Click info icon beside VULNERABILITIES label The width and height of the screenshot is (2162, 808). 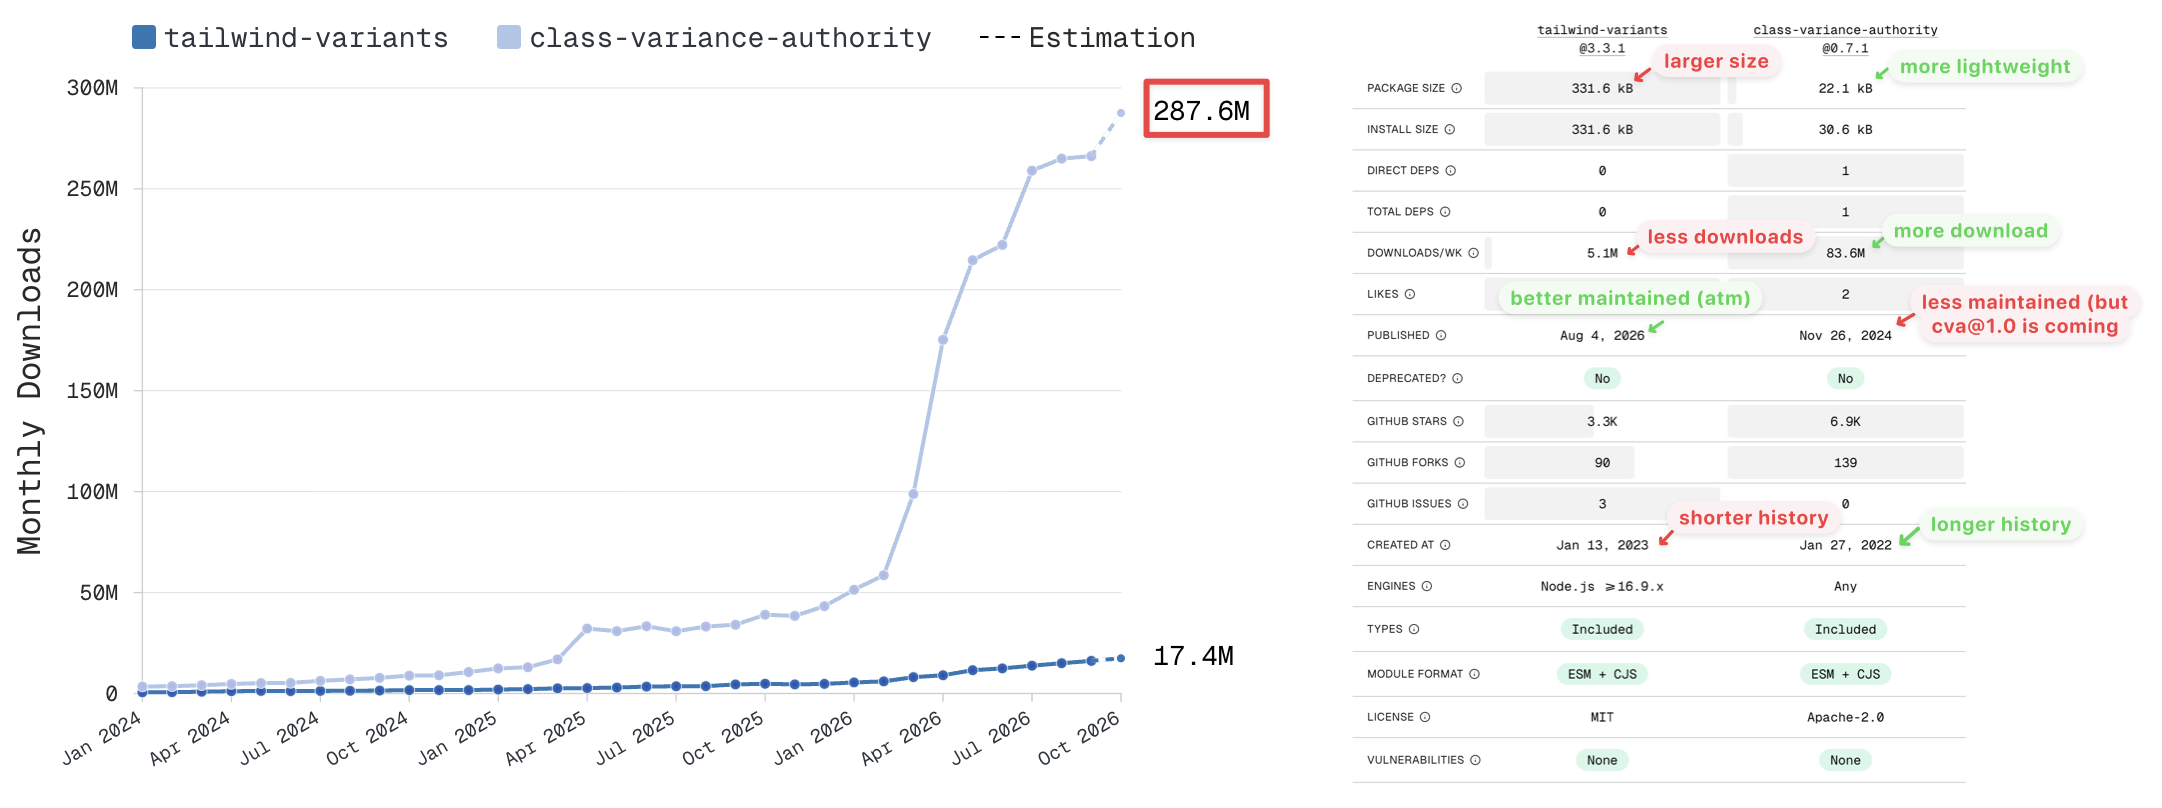(x=1475, y=760)
